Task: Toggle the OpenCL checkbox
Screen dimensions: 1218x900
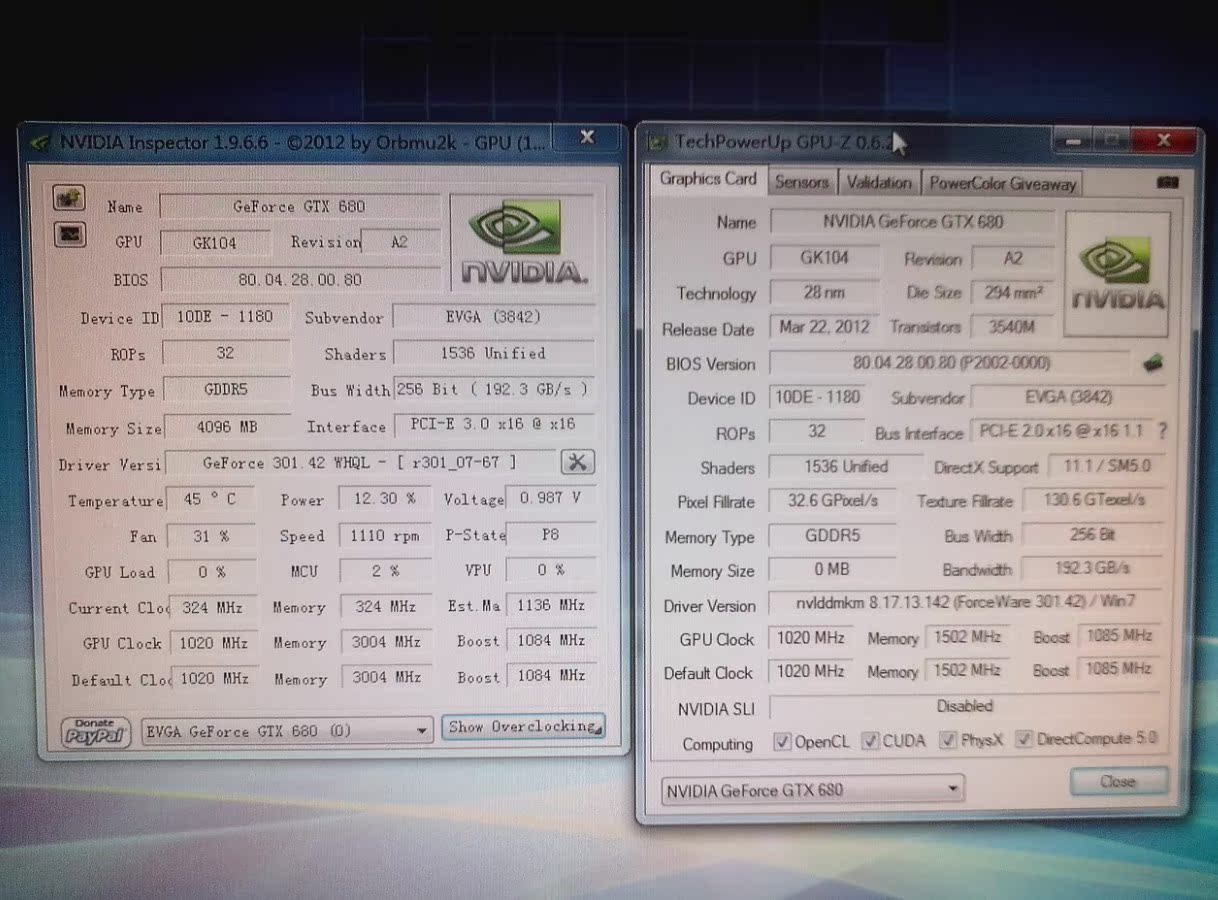Action: click(x=782, y=742)
